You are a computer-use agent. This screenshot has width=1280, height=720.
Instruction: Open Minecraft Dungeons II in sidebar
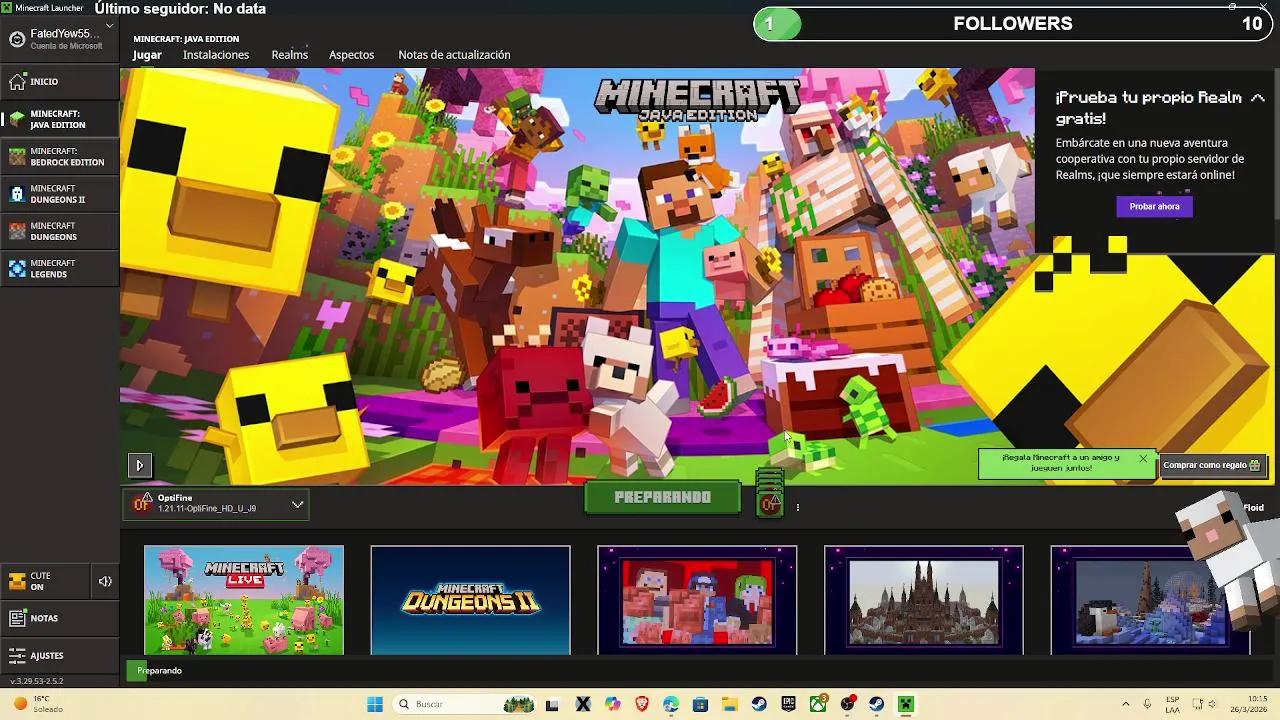[x=60, y=194]
